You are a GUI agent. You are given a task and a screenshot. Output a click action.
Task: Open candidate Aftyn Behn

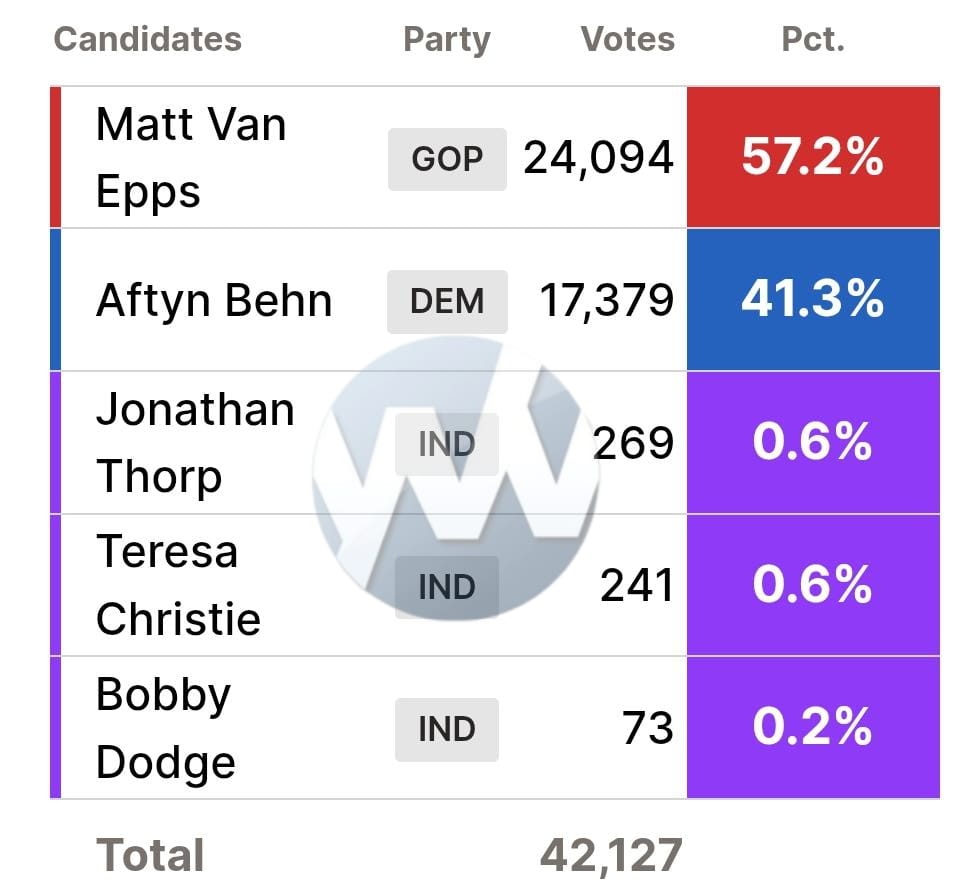pyautogui.click(x=213, y=301)
